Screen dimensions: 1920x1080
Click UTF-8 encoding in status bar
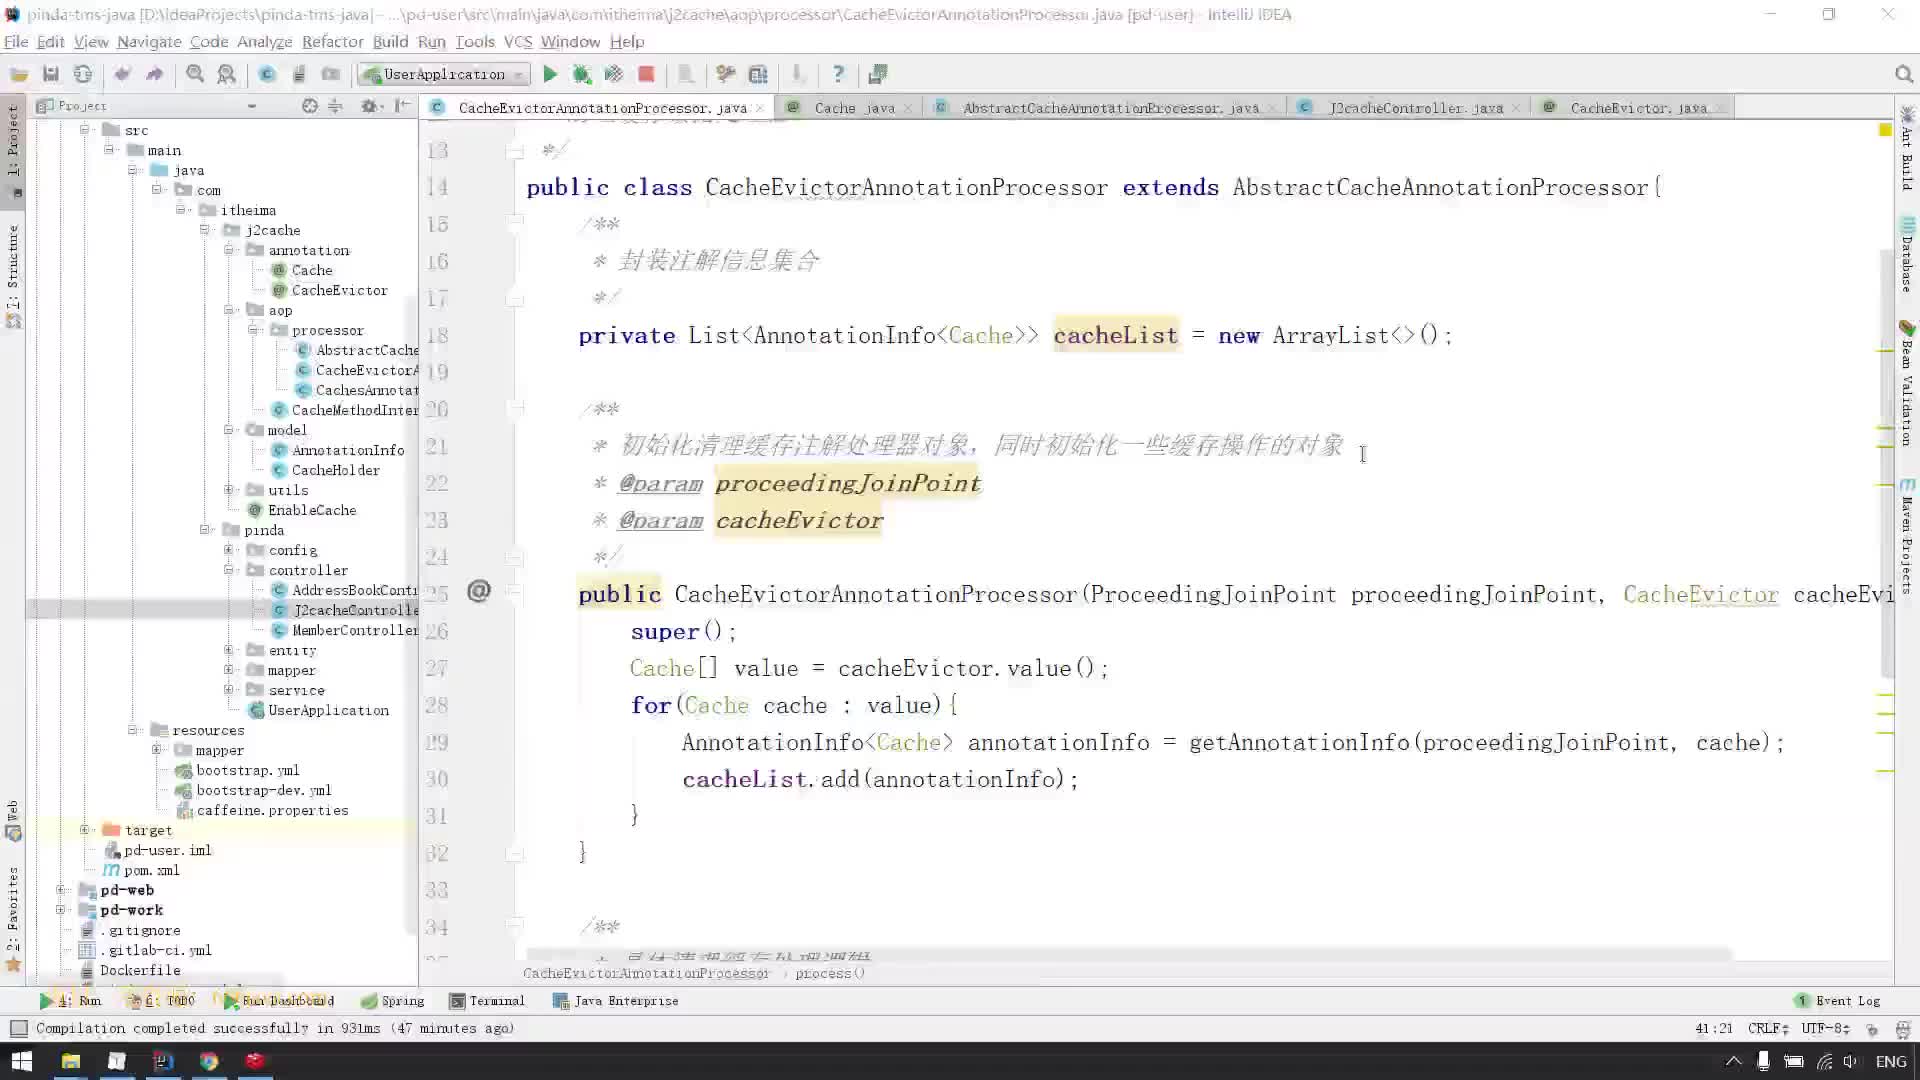click(1825, 1028)
